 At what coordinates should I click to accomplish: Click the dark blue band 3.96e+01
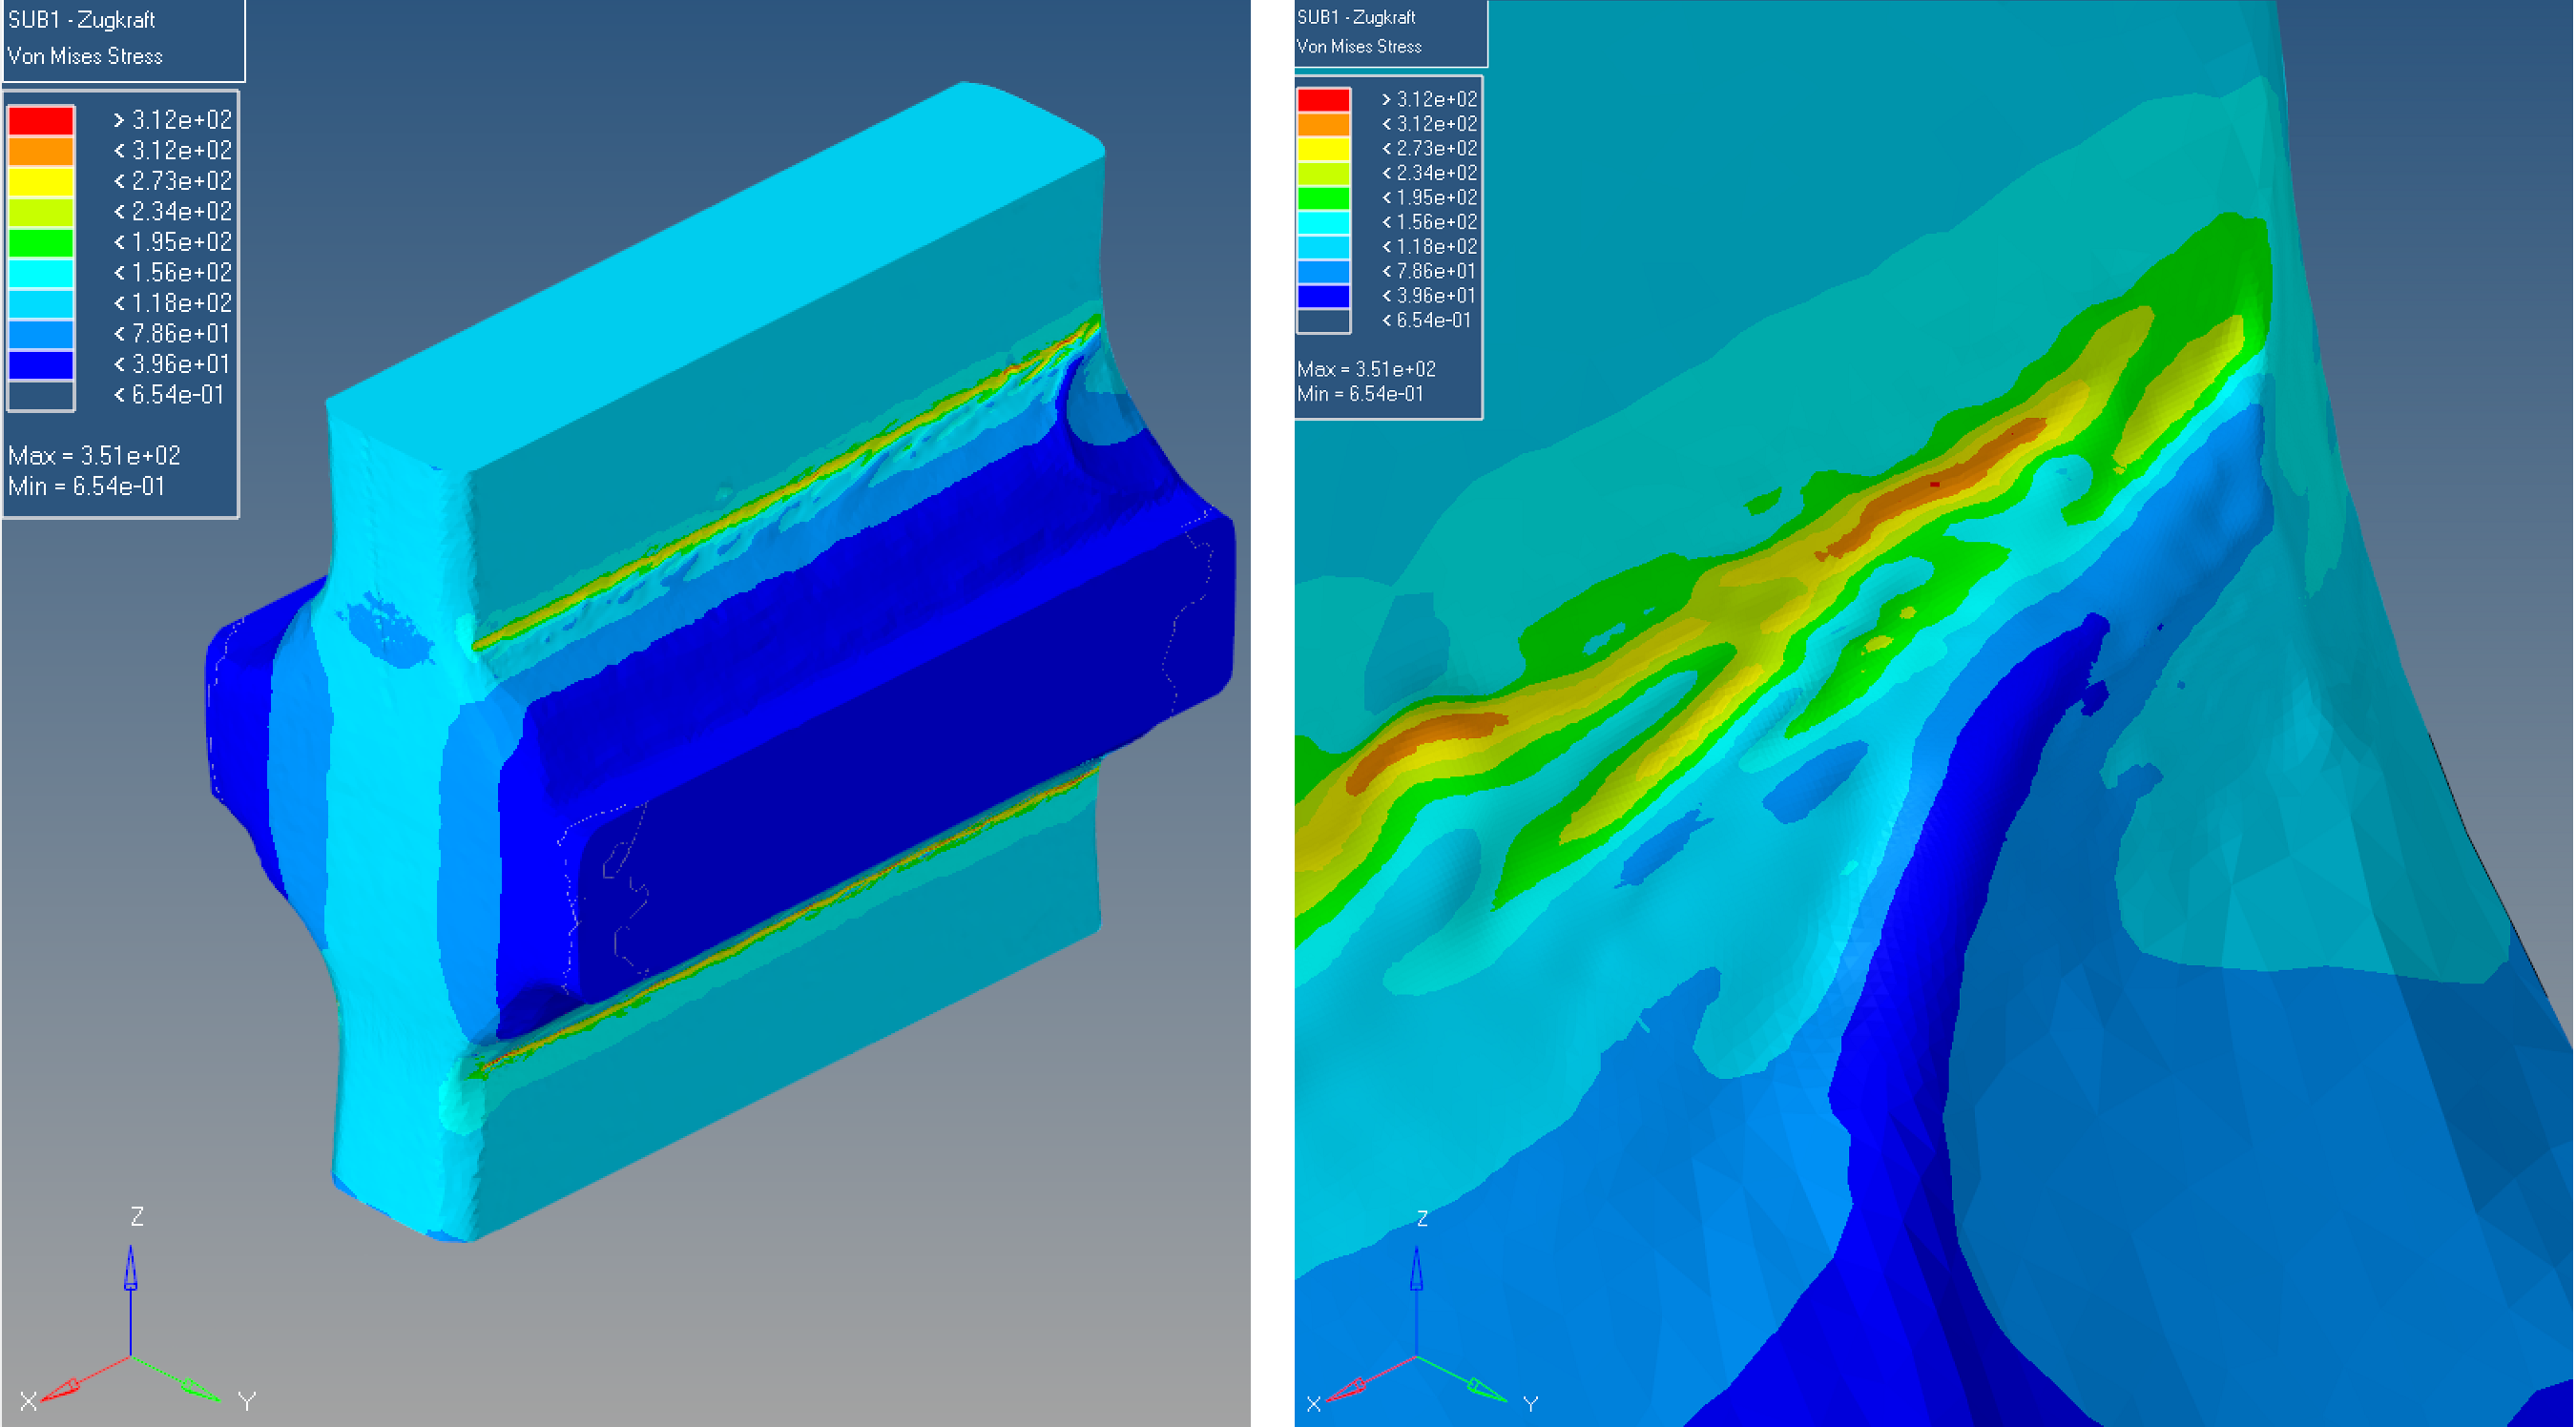pyautogui.click(x=40, y=363)
